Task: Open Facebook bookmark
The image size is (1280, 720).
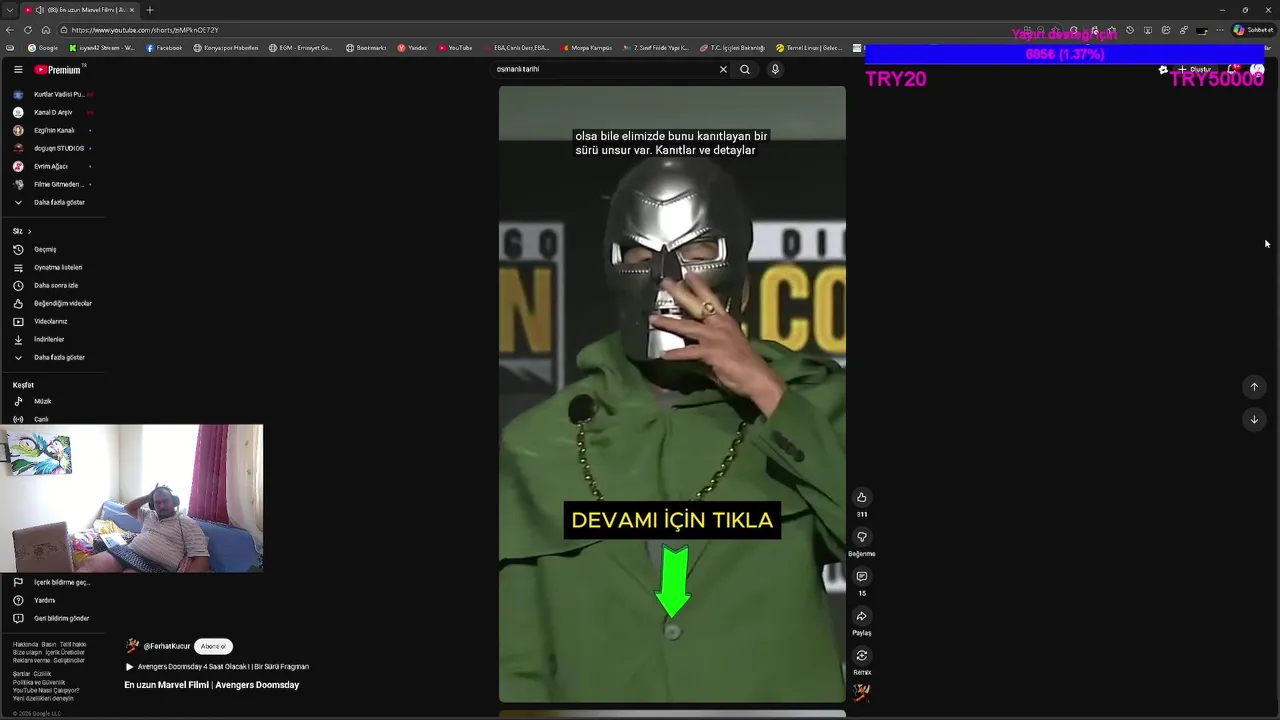Action: tap(164, 48)
